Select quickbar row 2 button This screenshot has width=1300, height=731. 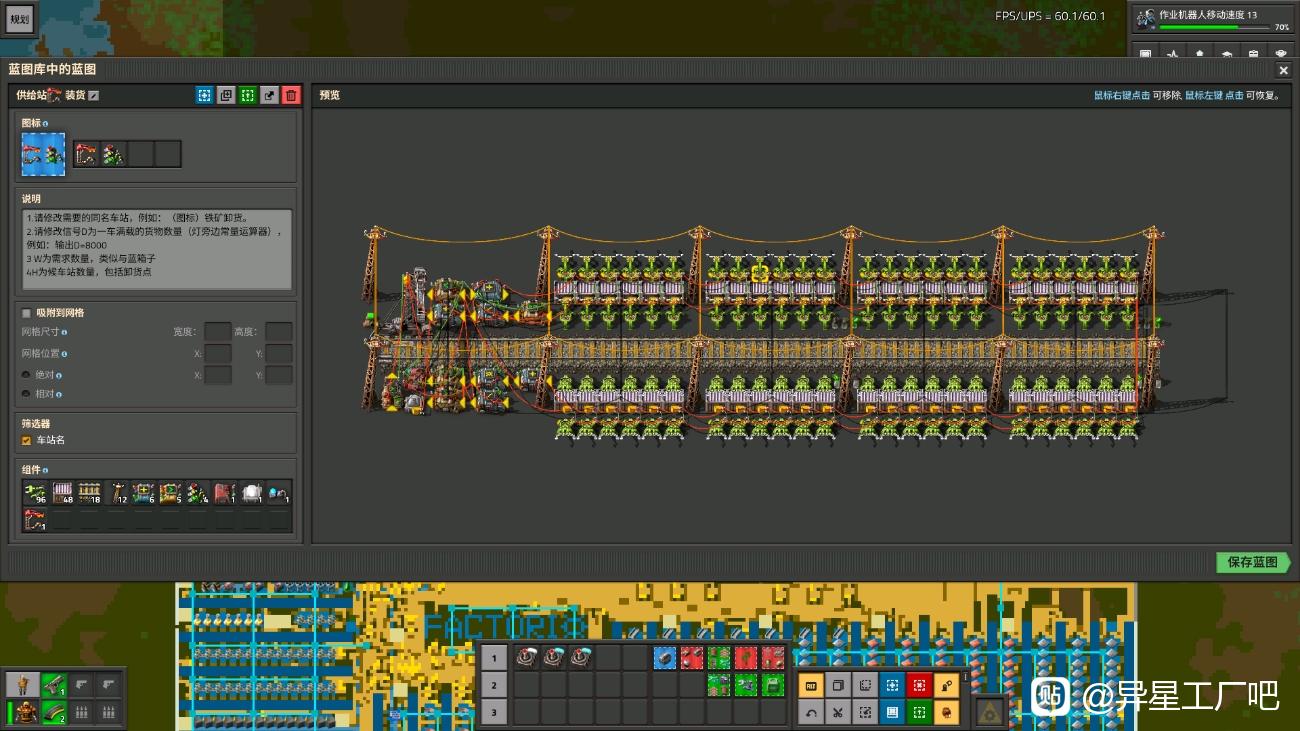493,685
